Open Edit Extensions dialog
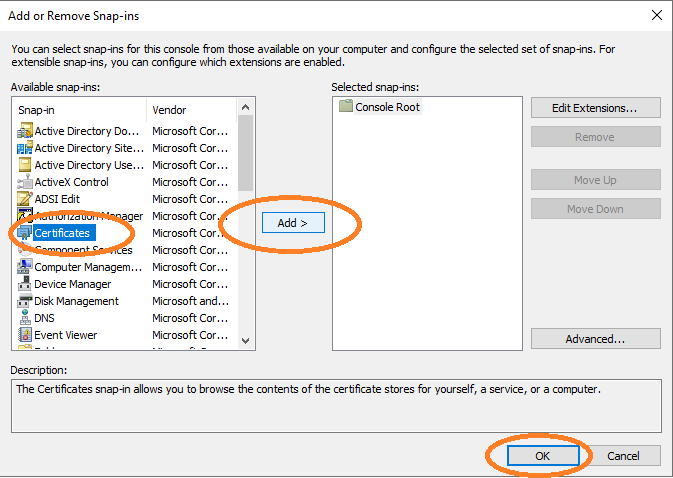The width and height of the screenshot is (673, 478). click(x=595, y=108)
